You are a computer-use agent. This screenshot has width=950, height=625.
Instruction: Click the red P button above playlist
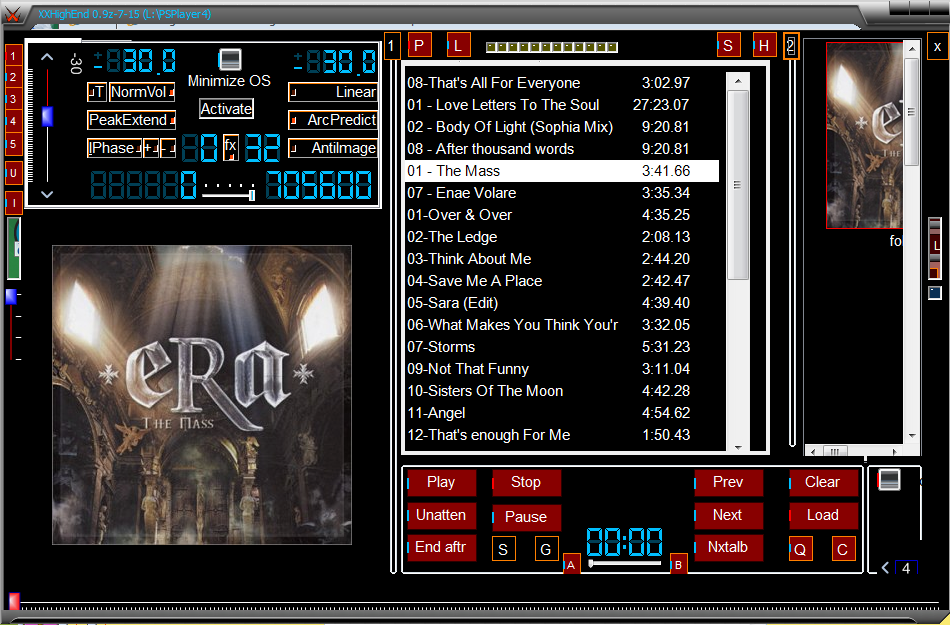tap(419, 45)
